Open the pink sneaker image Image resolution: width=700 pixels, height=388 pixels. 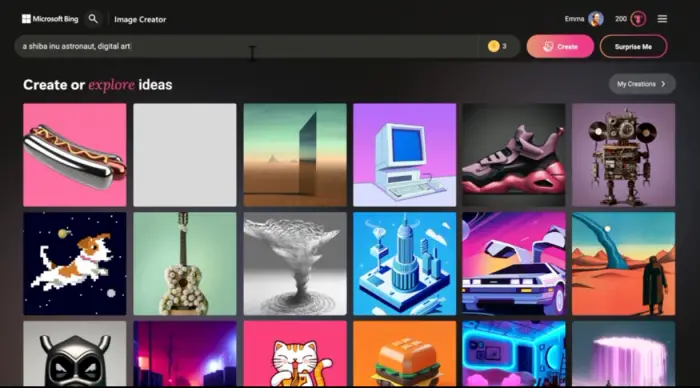tap(514, 155)
